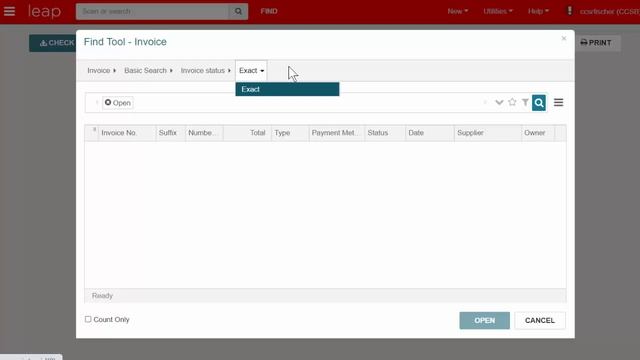
Task: Sort by the Type column
Action: click(290, 133)
